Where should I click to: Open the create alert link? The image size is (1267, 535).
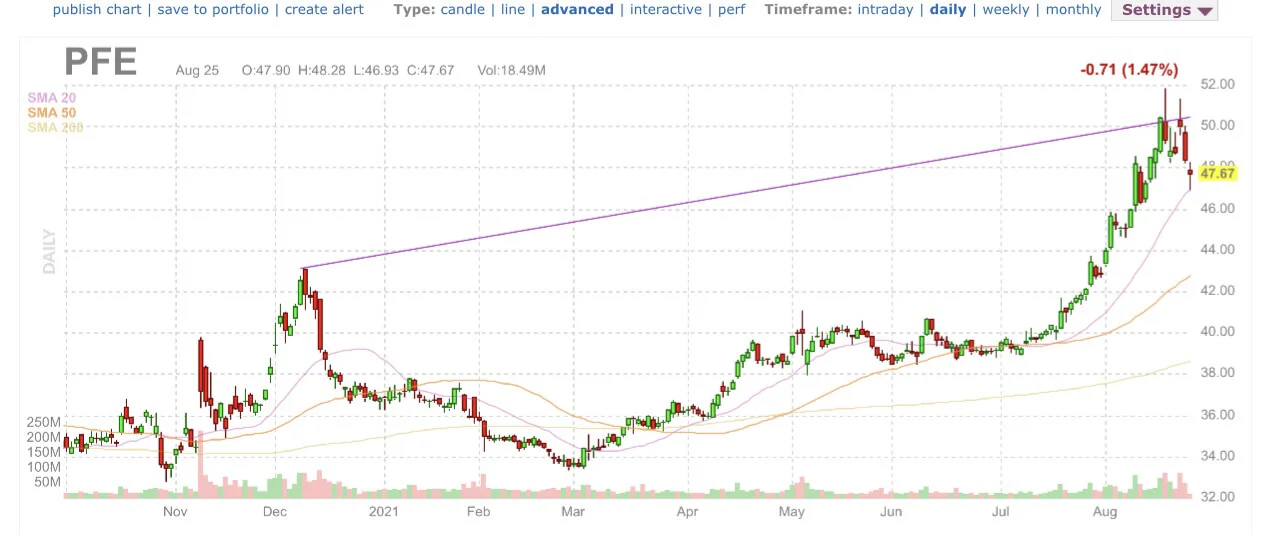coord(324,9)
